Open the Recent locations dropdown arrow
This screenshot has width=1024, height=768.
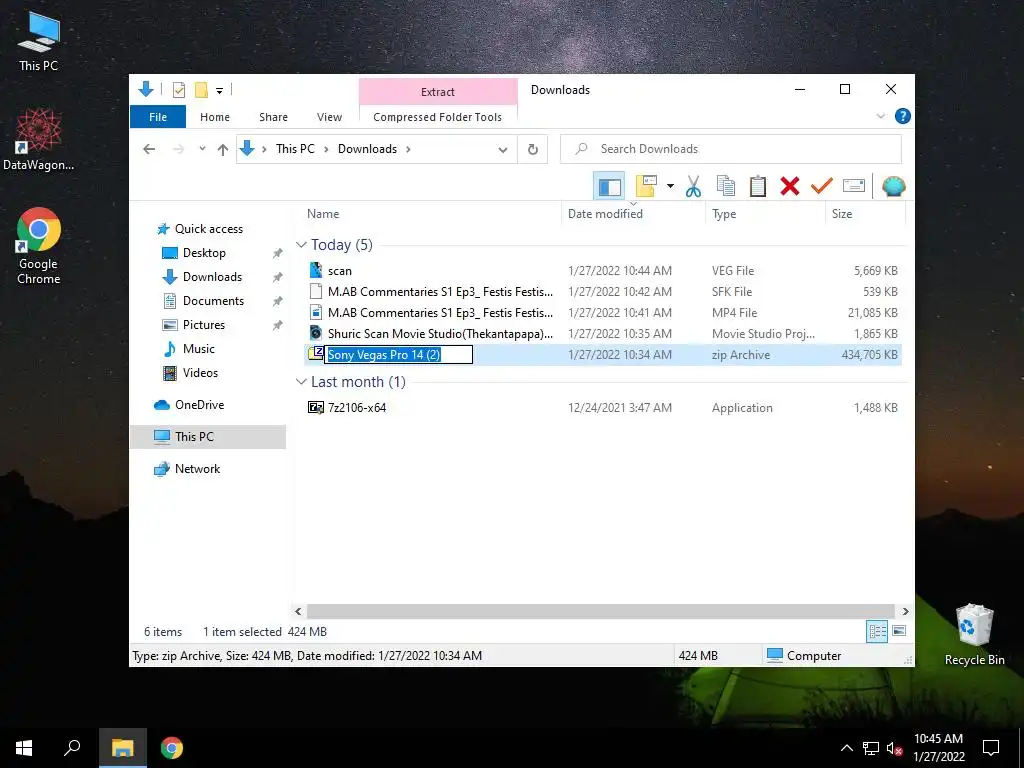tap(202, 149)
